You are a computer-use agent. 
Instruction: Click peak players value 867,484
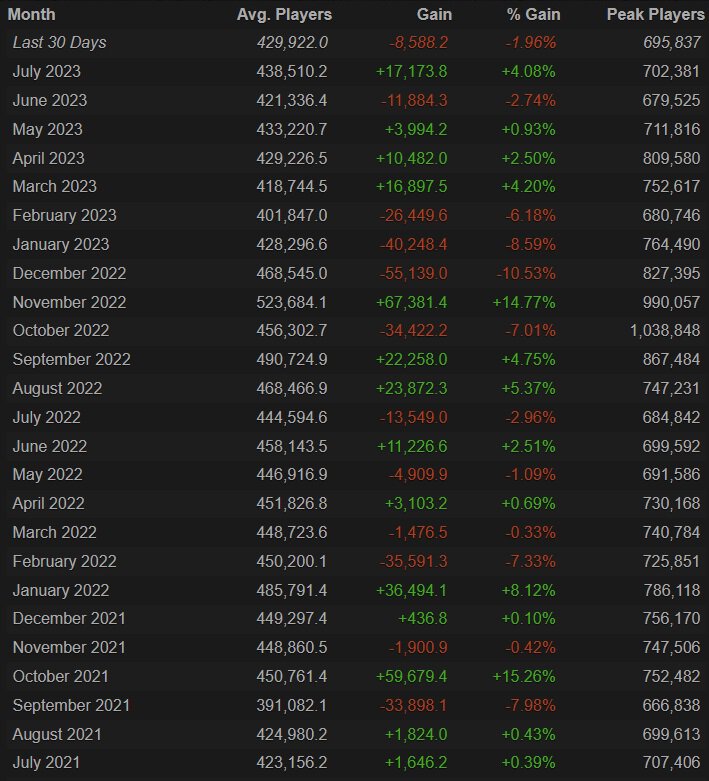(x=672, y=359)
